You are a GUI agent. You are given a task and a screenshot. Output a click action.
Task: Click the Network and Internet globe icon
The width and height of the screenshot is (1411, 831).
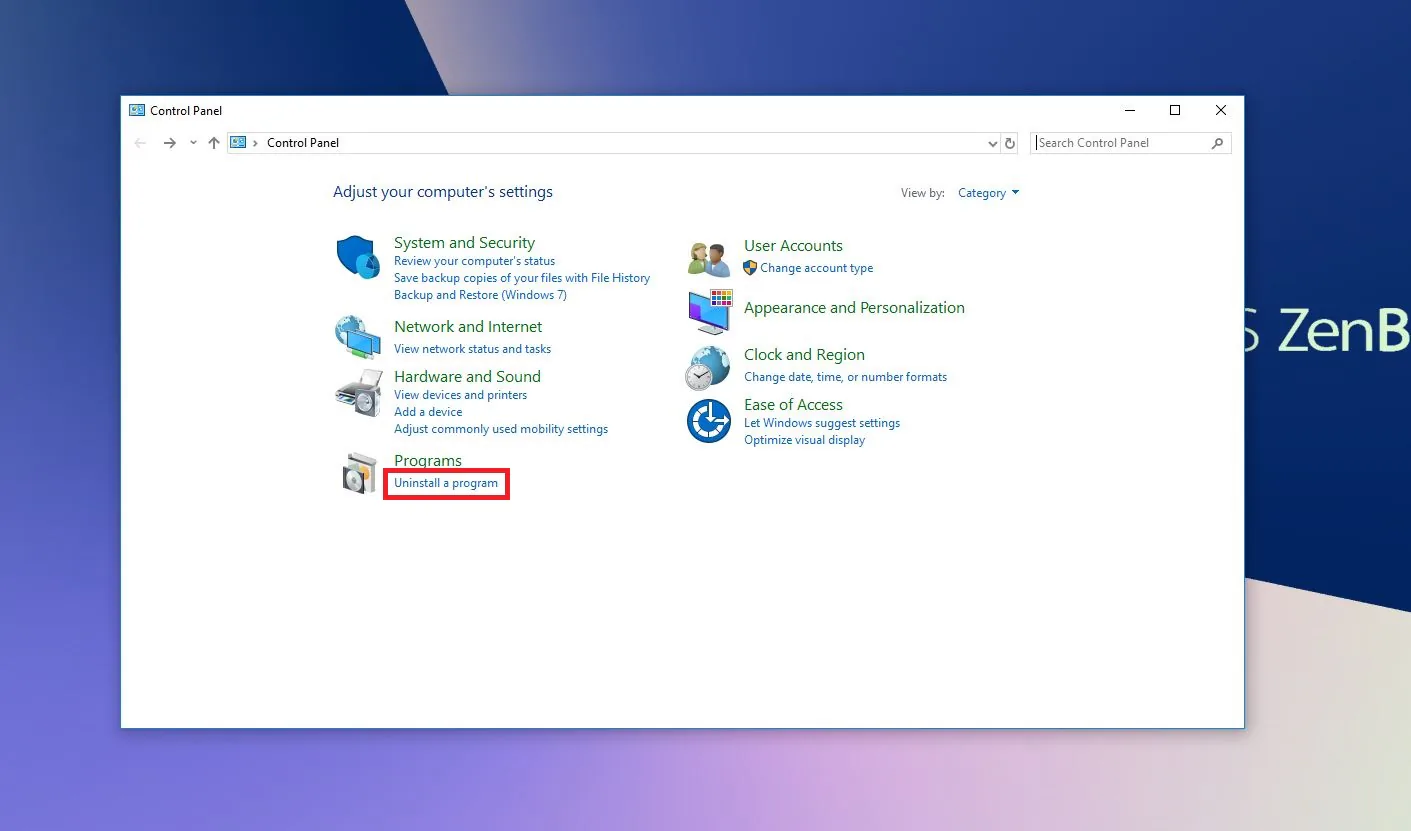pos(357,337)
